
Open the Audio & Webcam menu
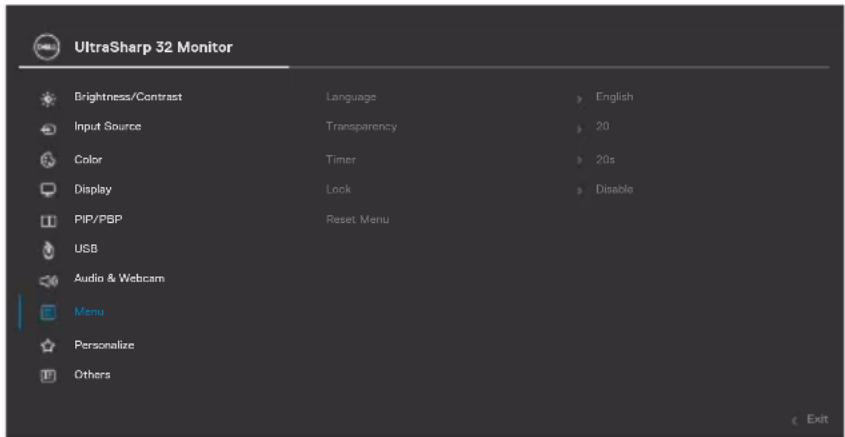coord(119,279)
